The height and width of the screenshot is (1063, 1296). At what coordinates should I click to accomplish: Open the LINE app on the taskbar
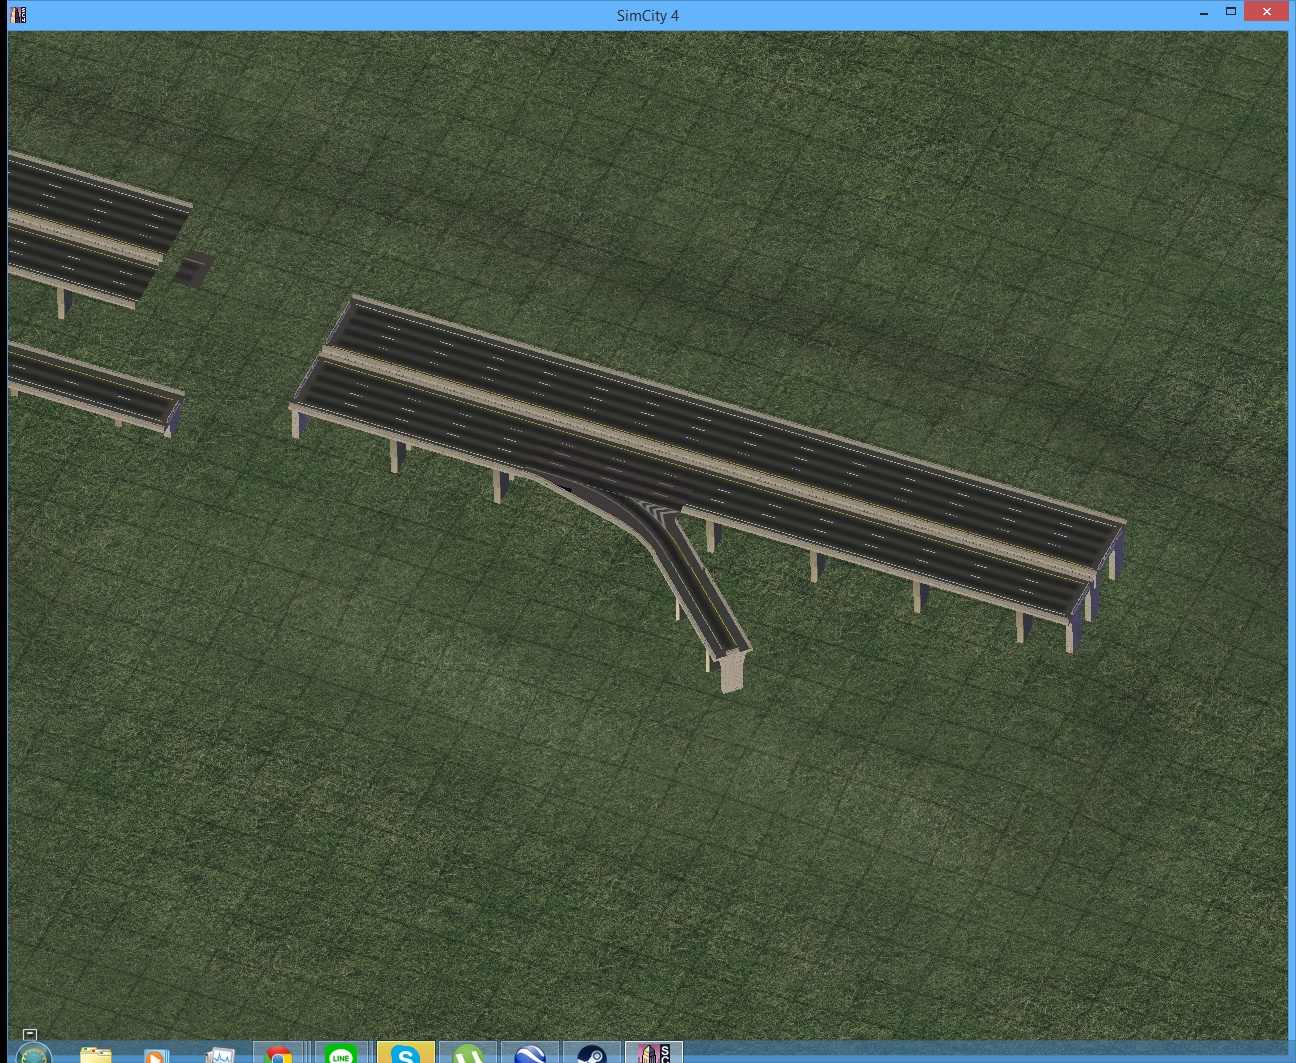[341, 1053]
